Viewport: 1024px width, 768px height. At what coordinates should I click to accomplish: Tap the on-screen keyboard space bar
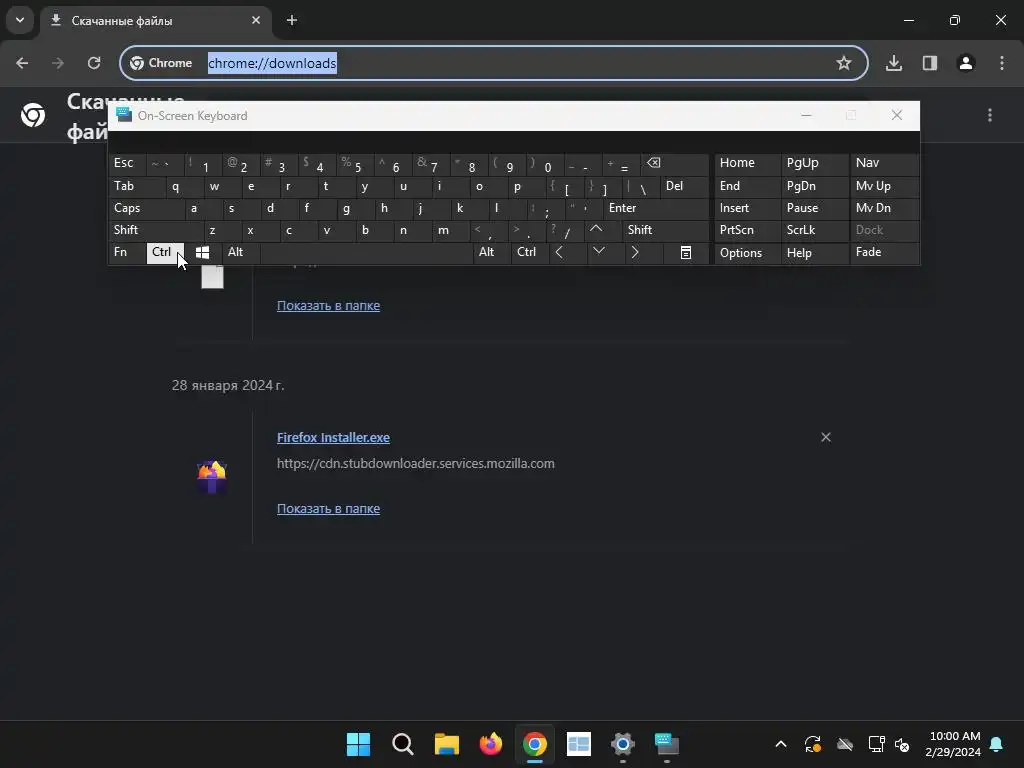(366, 253)
